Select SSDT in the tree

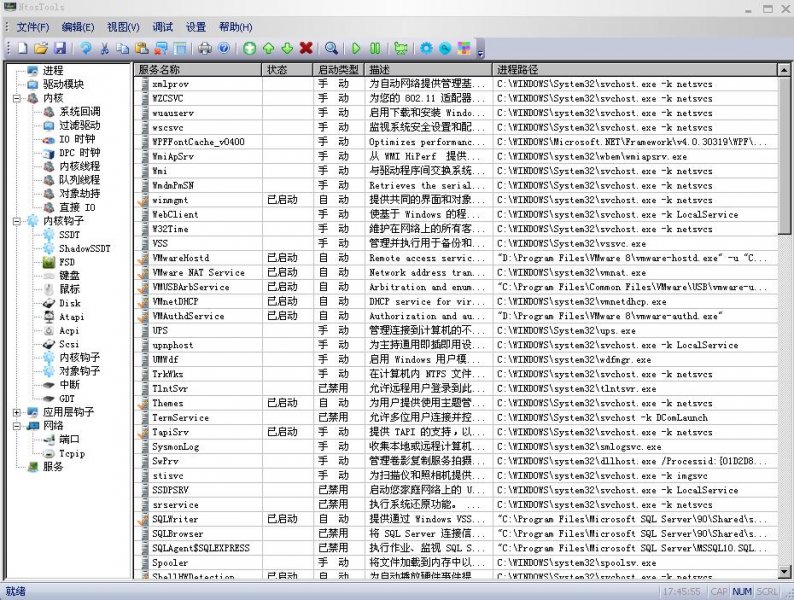pos(69,234)
